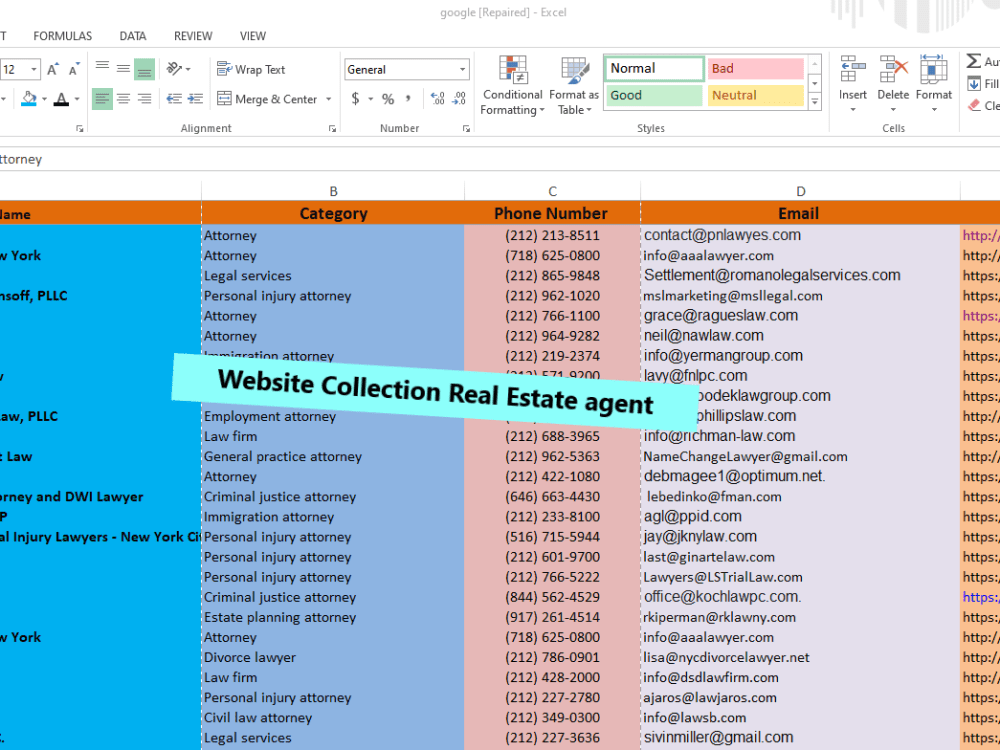Image resolution: width=1000 pixels, height=750 pixels.
Task: Open Conditional Formatting menu
Action: point(513,85)
